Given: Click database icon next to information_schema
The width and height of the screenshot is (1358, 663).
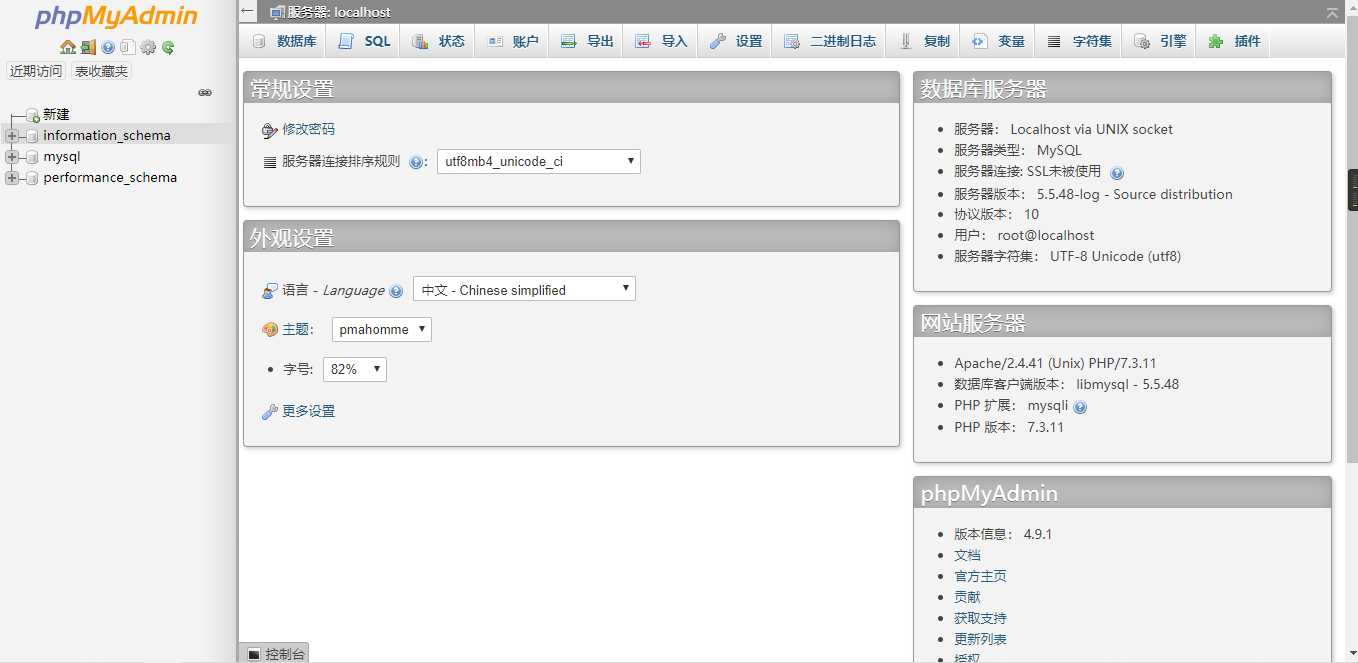Looking at the screenshot, I should click(33, 136).
